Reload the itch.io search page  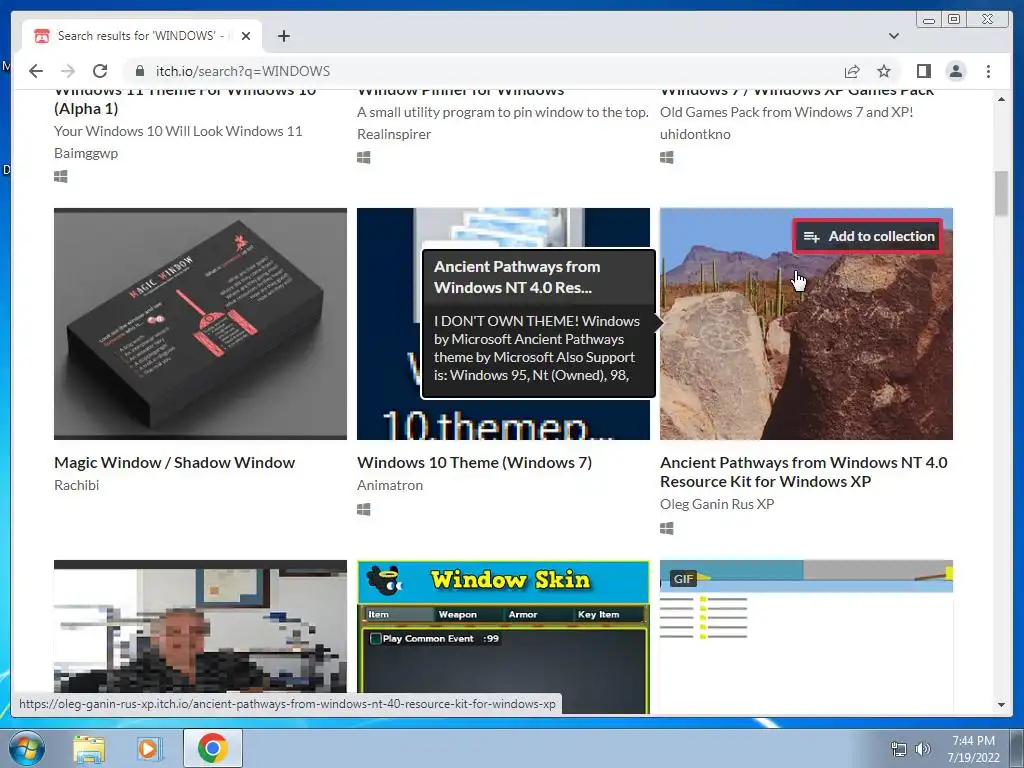coord(100,71)
